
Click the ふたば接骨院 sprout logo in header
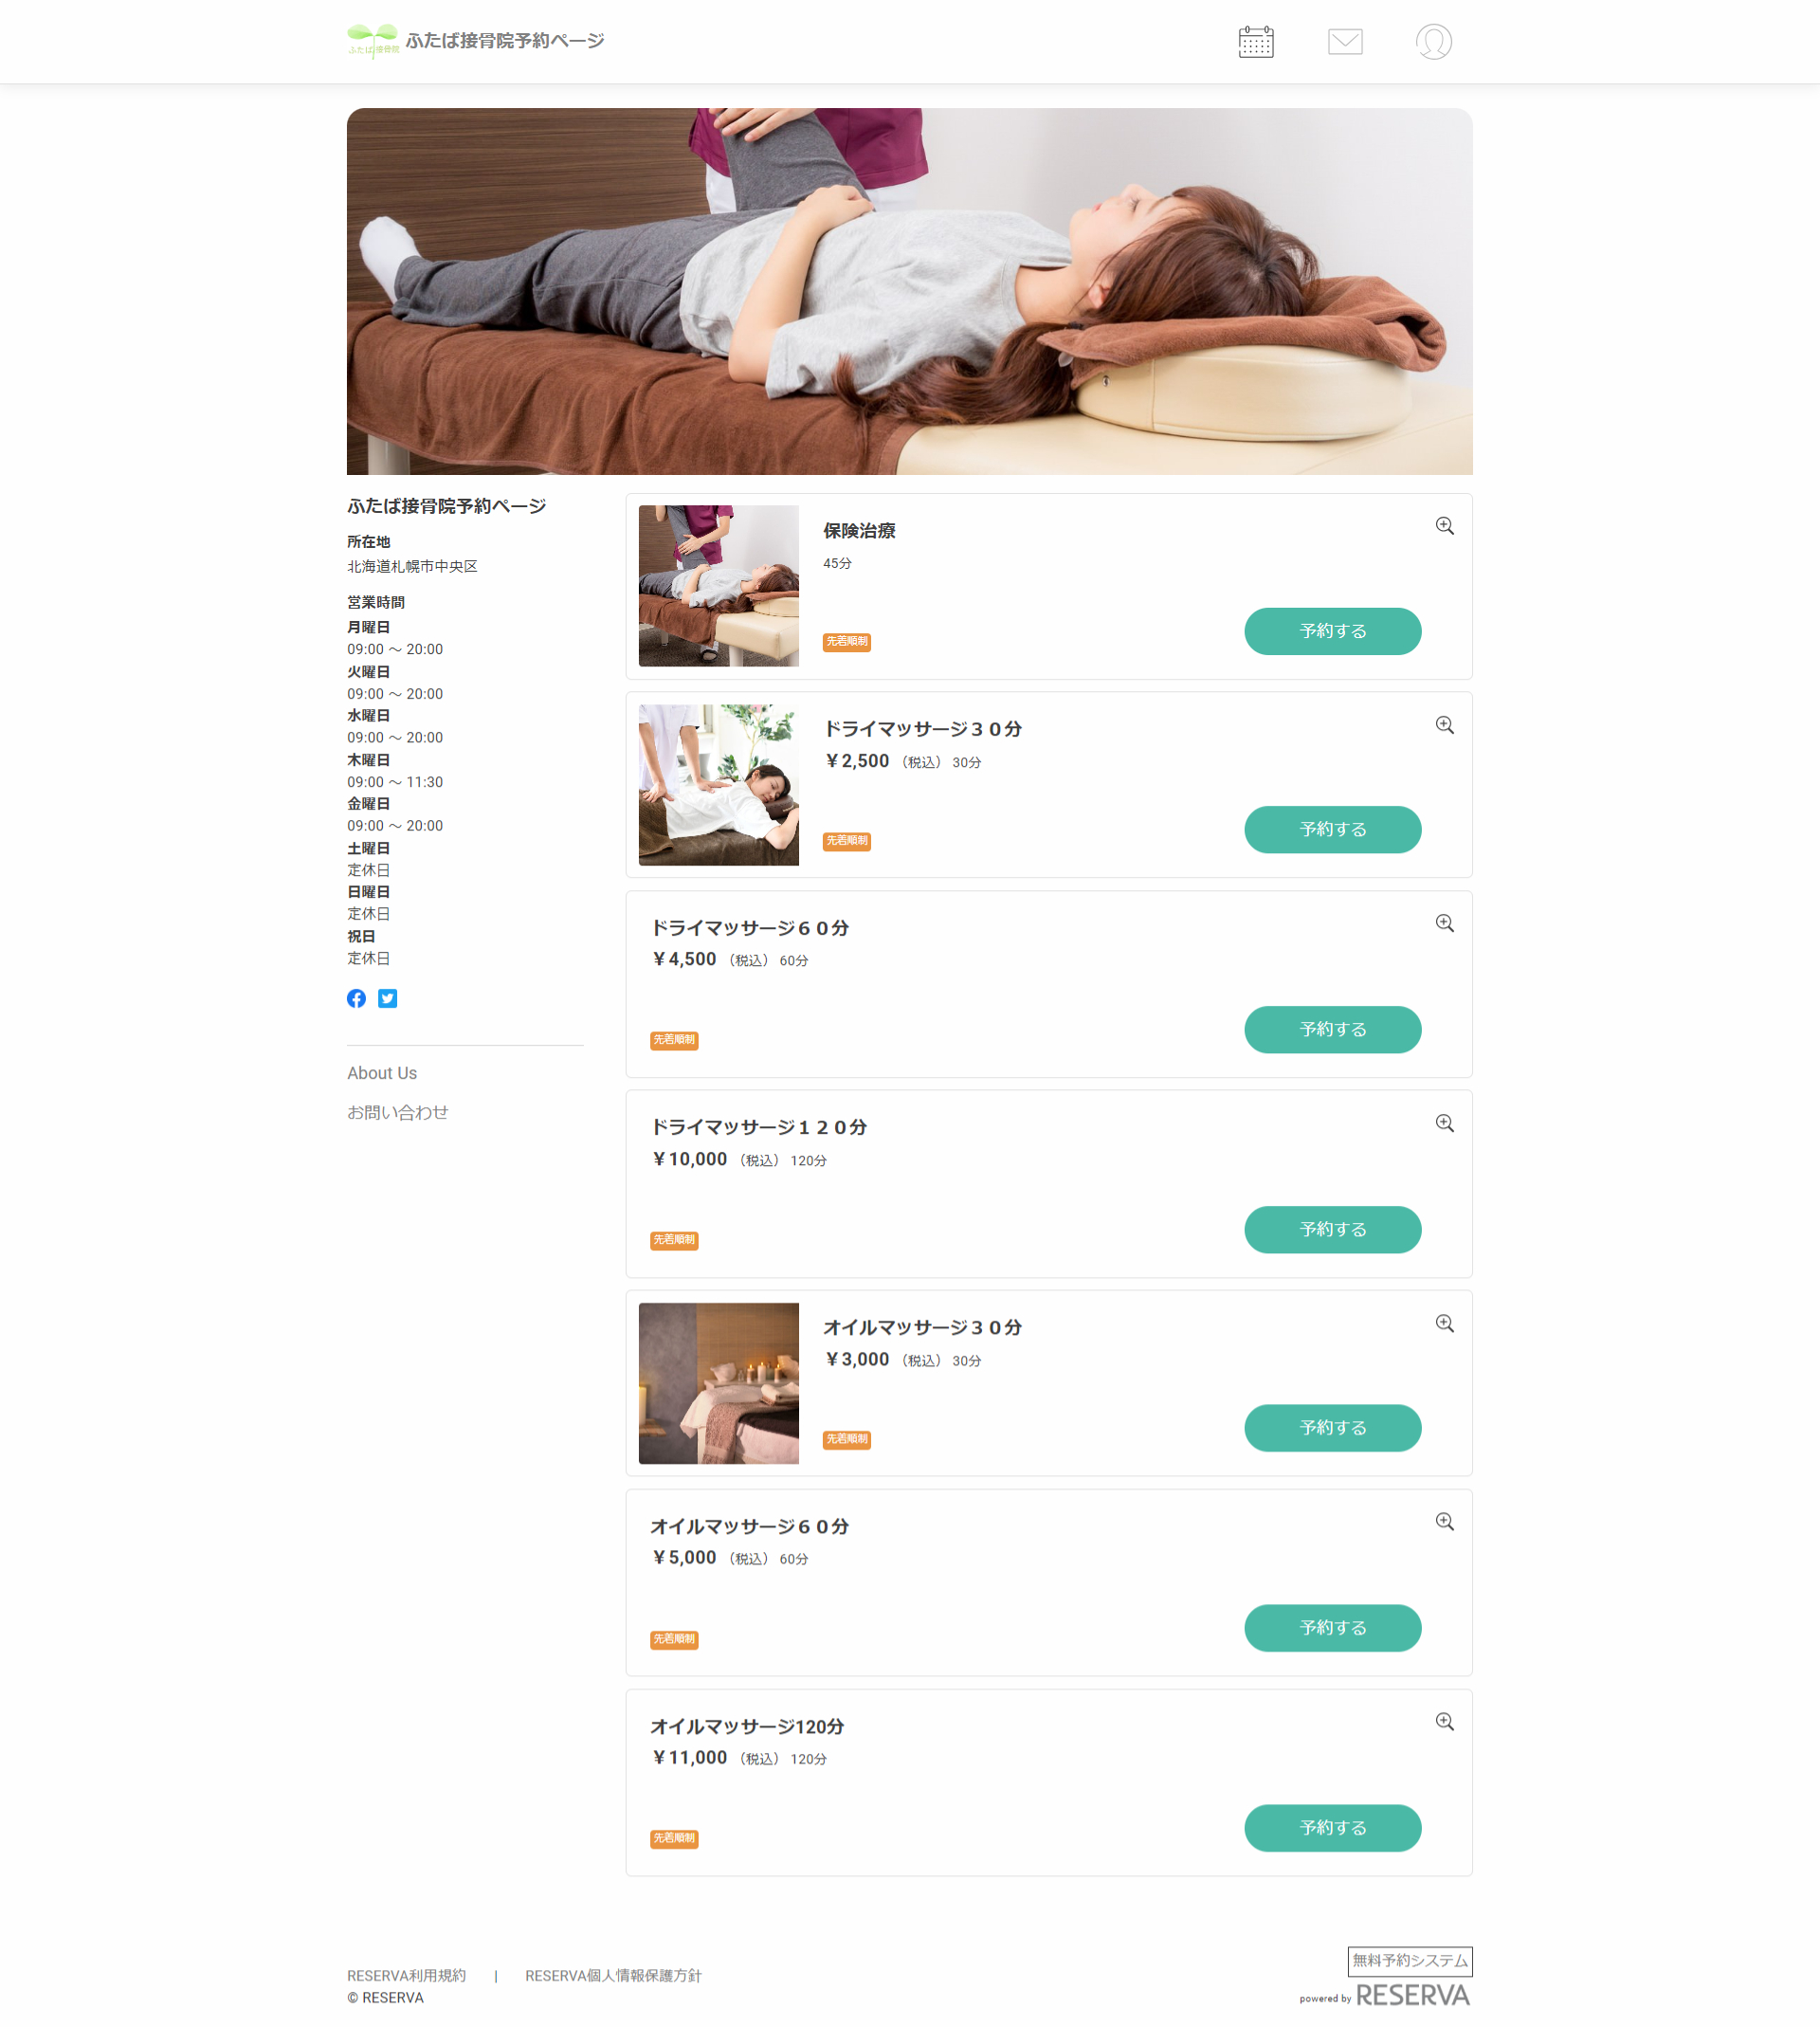pyautogui.click(x=373, y=41)
